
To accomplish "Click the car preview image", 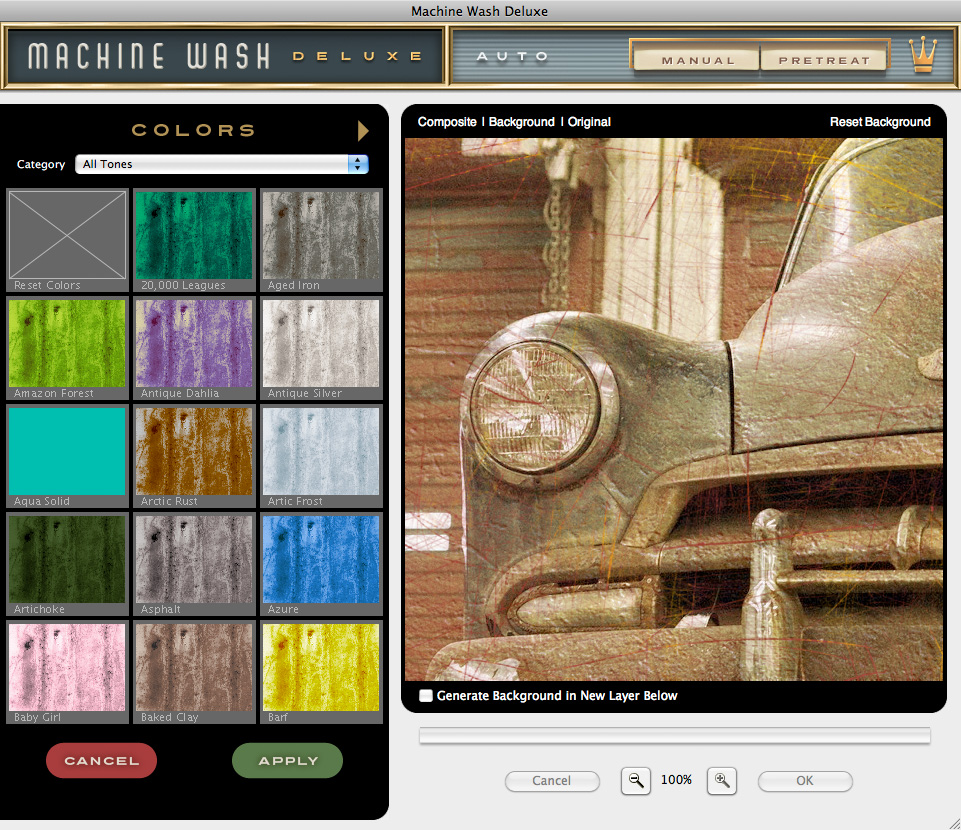I will click(x=674, y=409).
